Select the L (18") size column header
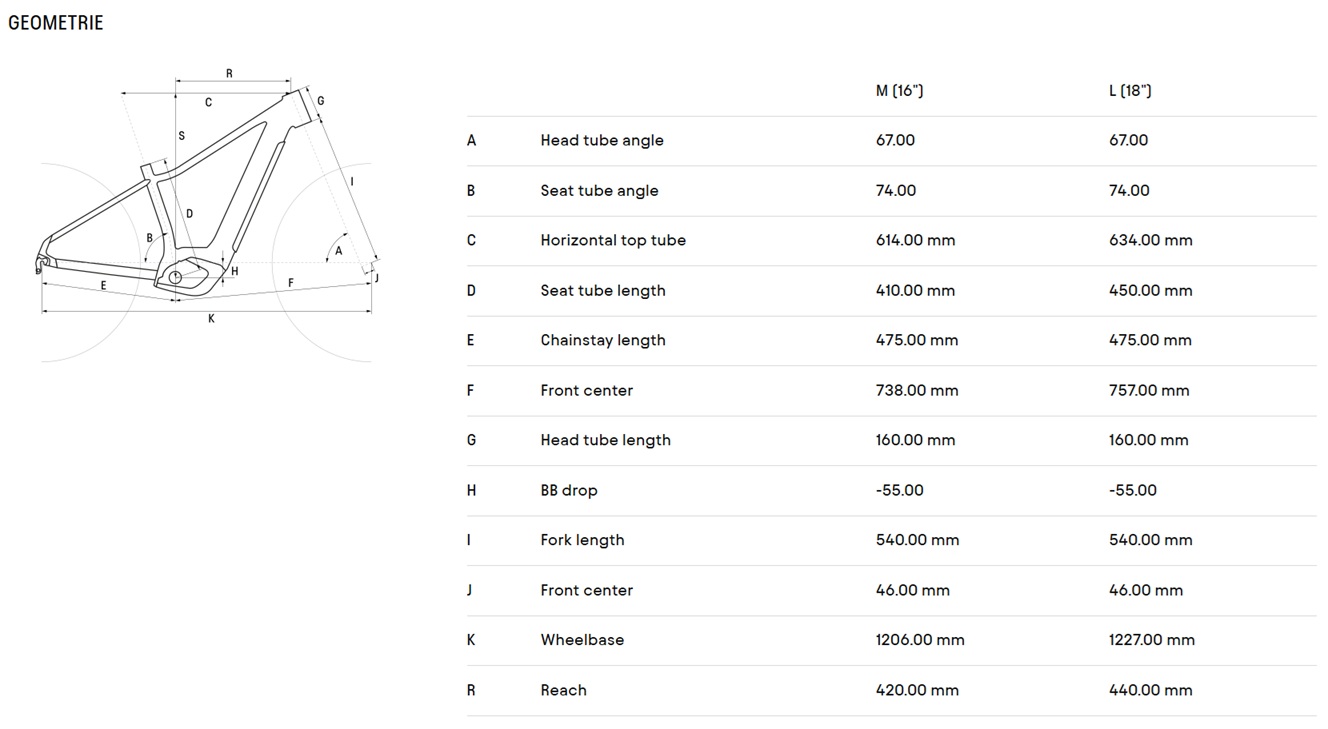This screenshot has height=729, width=1328. coord(1130,91)
